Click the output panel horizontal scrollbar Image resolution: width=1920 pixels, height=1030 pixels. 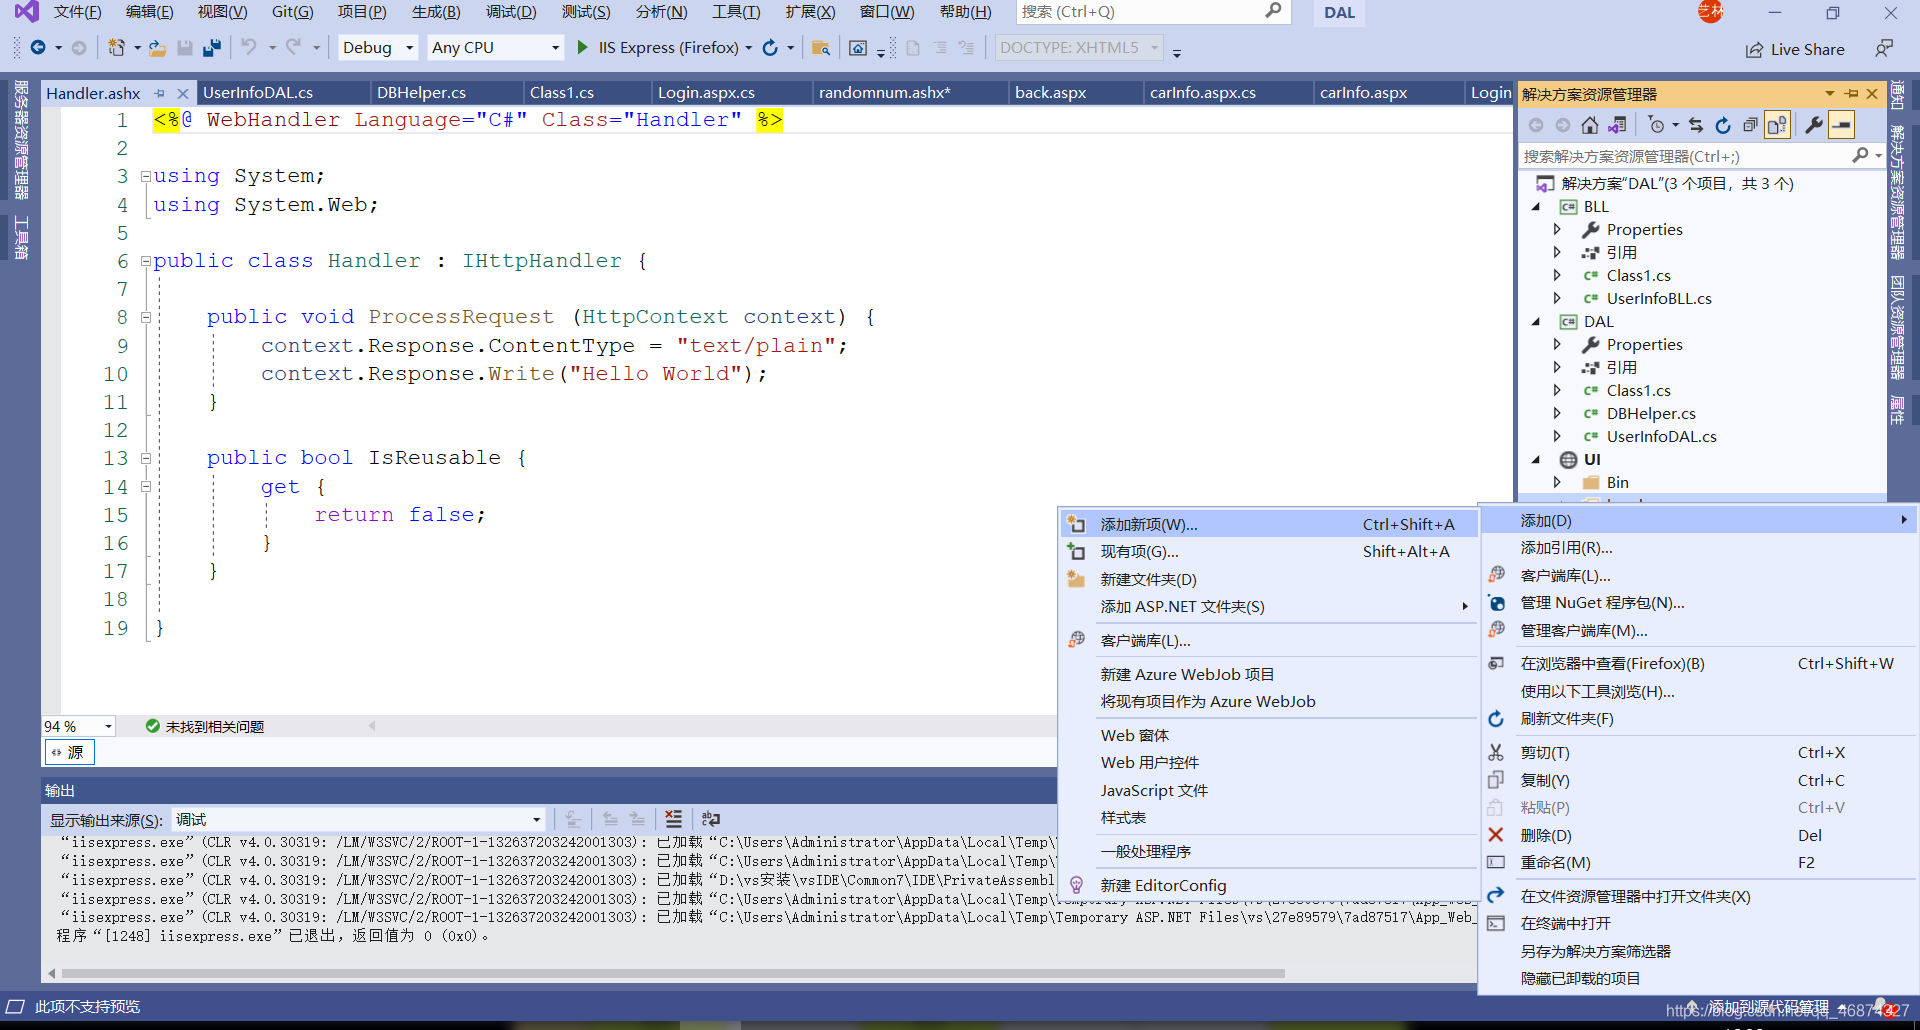click(672, 973)
